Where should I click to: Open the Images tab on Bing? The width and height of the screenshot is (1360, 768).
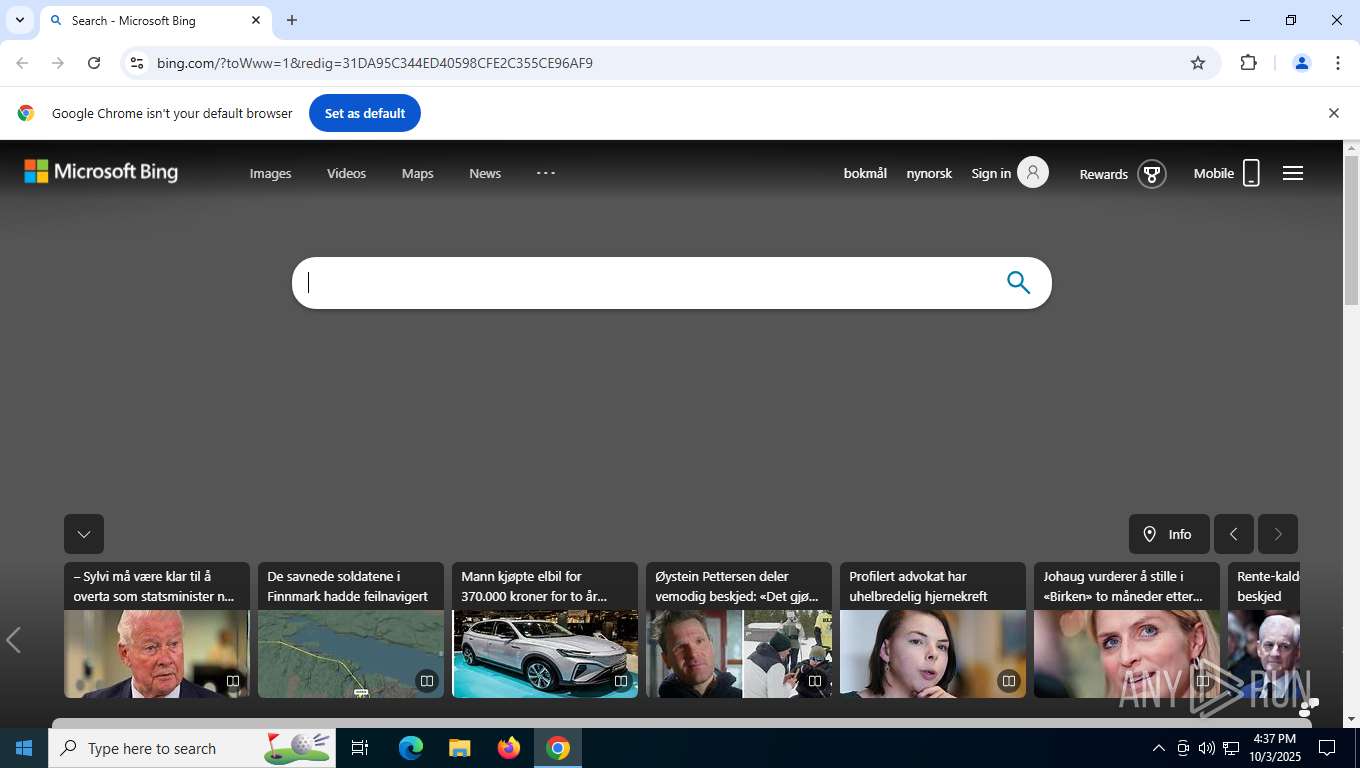coord(270,173)
